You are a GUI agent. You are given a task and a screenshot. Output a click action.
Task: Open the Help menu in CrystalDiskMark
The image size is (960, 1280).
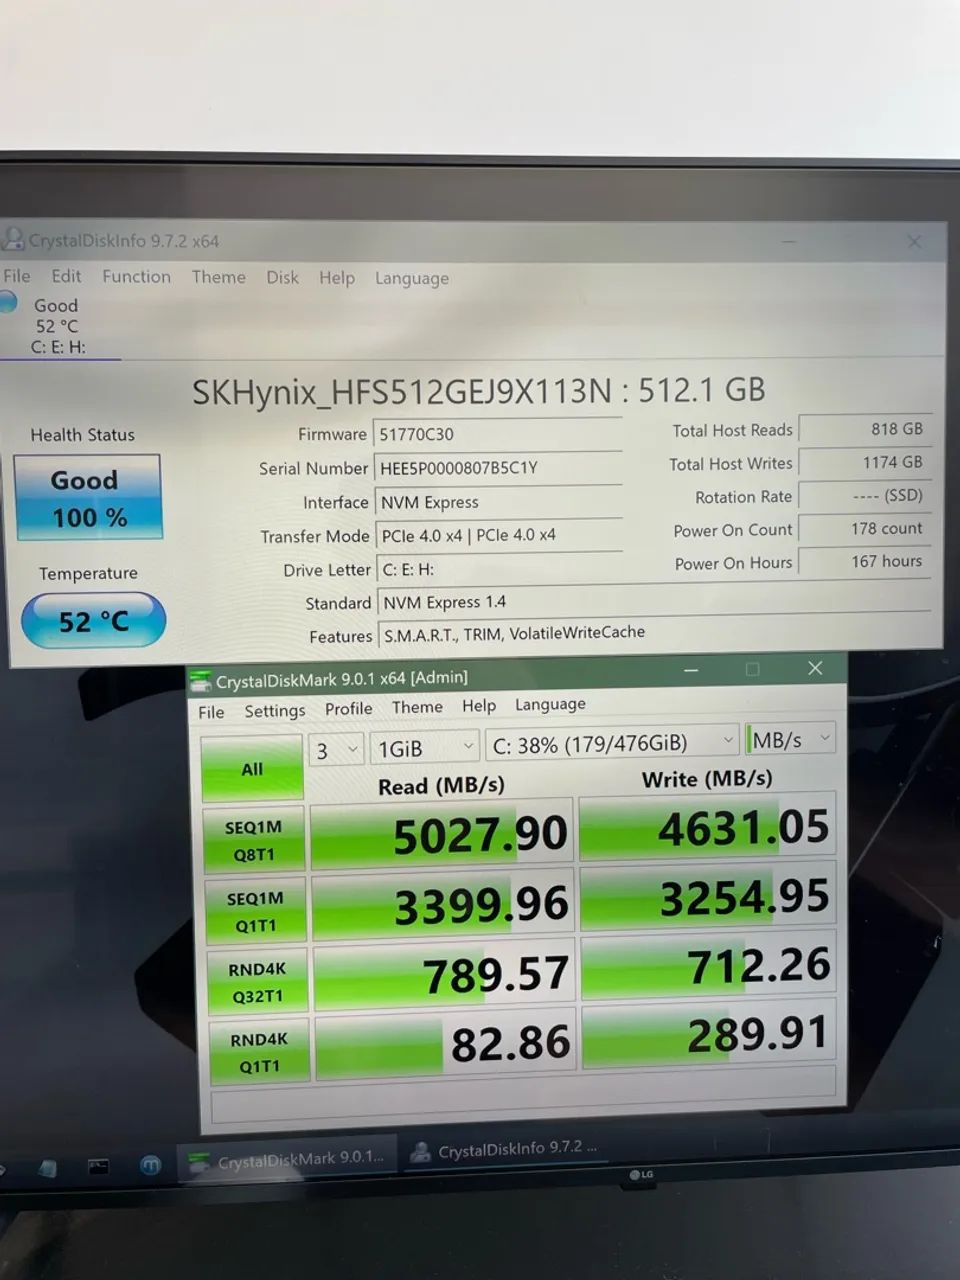(x=479, y=705)
